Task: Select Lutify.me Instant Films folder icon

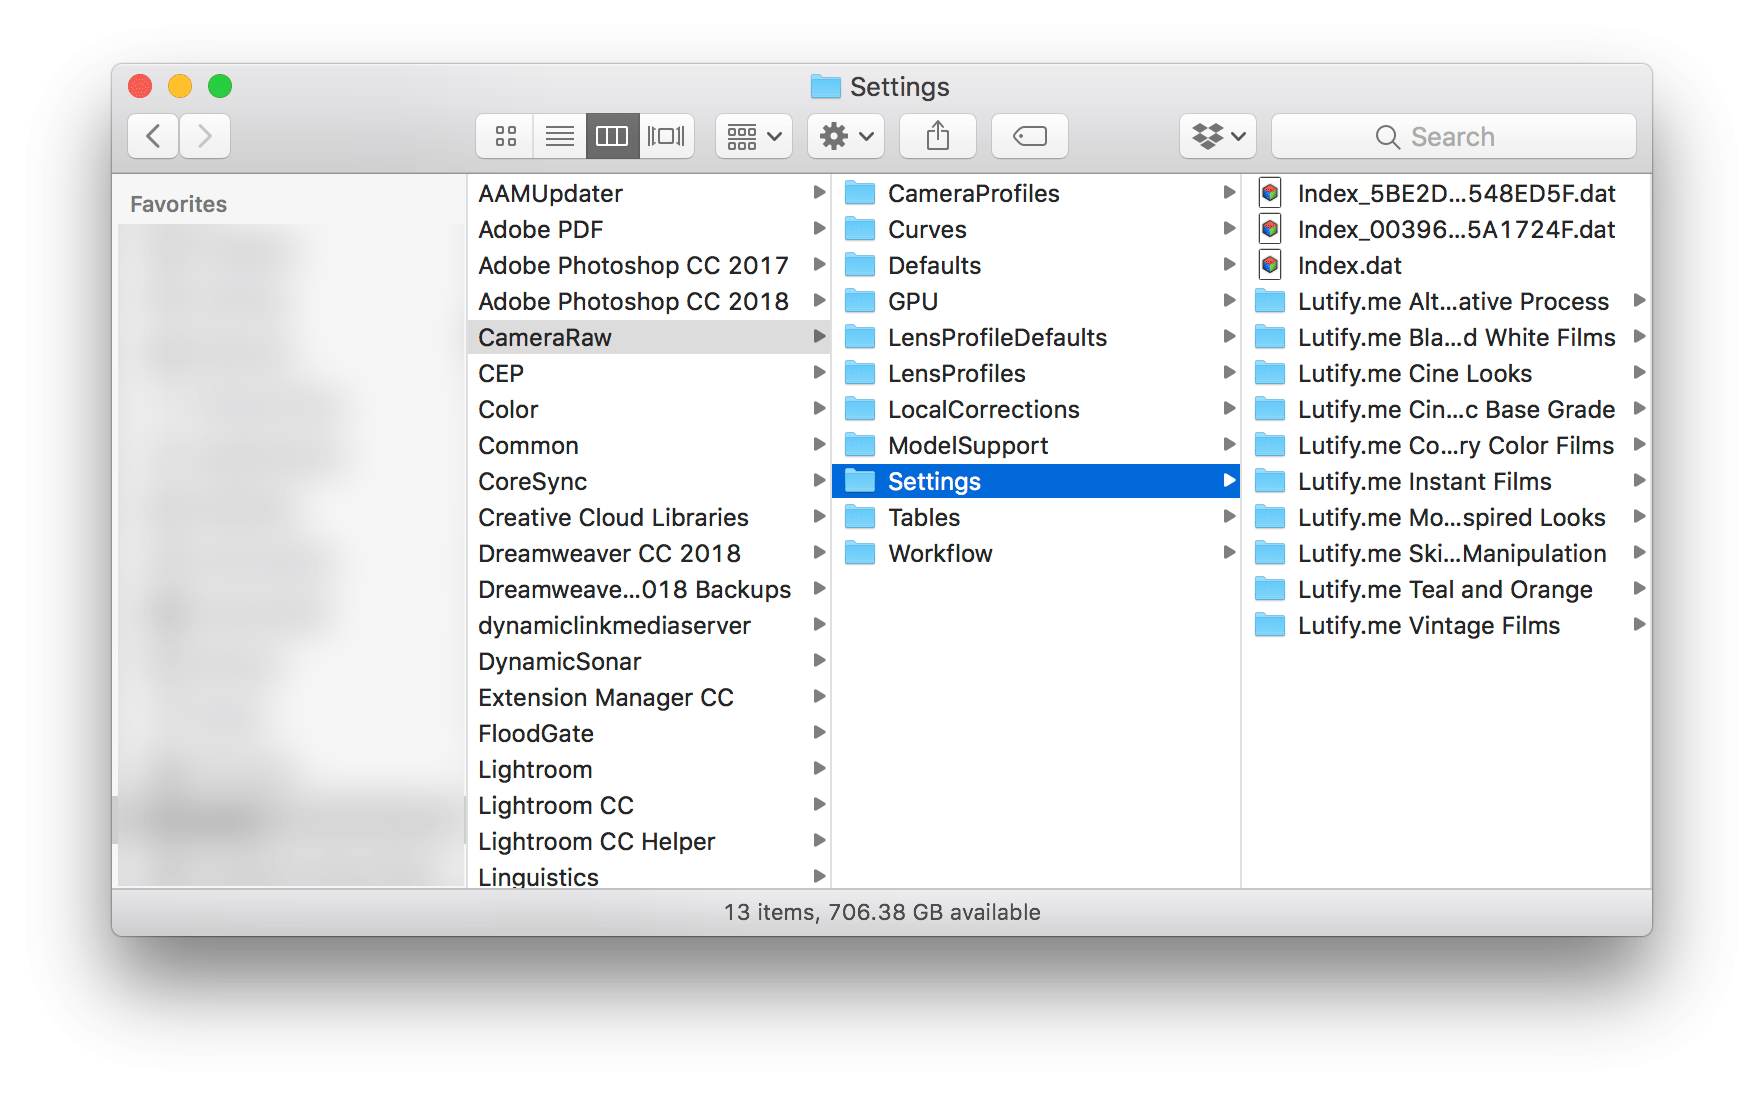Action: point(1270,481)
